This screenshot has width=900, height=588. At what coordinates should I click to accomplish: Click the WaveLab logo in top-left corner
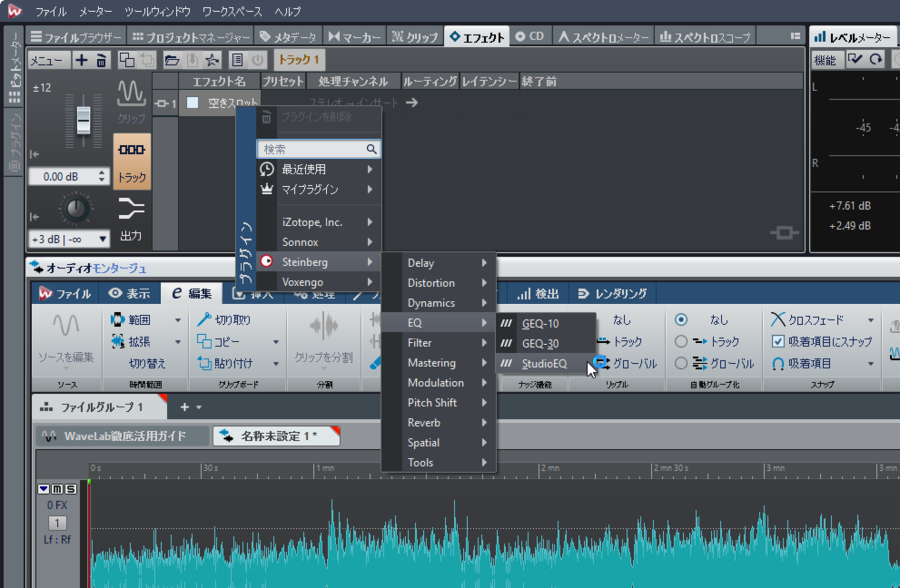point(14,11)
